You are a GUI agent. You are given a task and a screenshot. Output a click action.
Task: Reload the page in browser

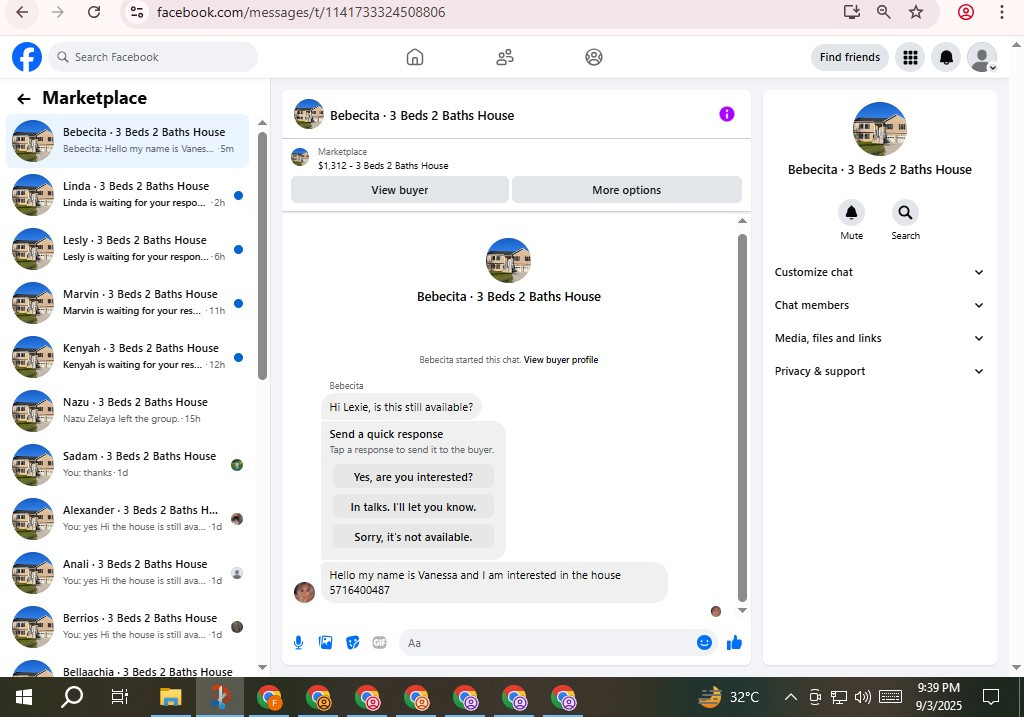tap(94, 12)
